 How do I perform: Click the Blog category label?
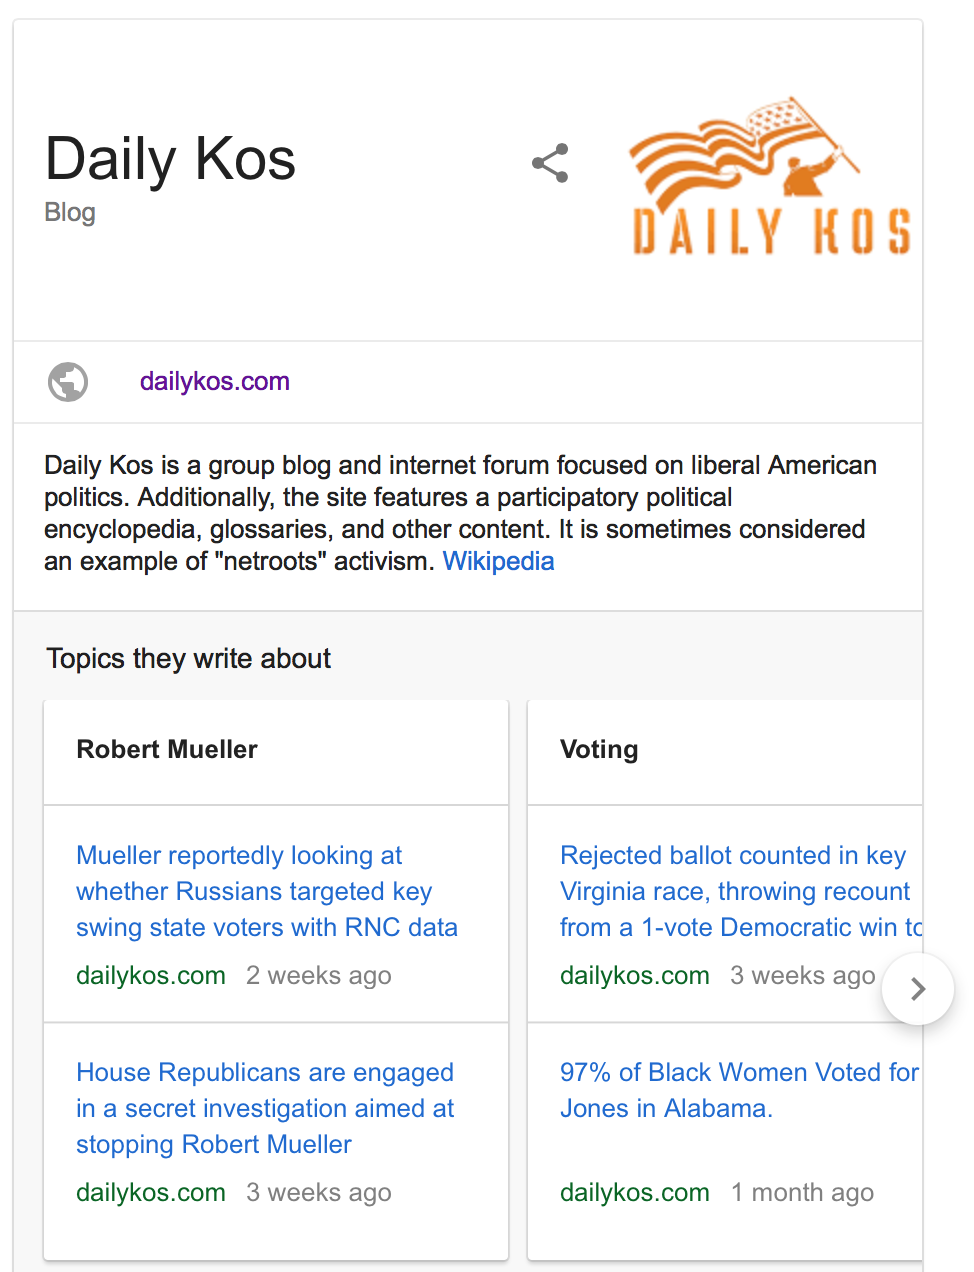coord(70,212)
